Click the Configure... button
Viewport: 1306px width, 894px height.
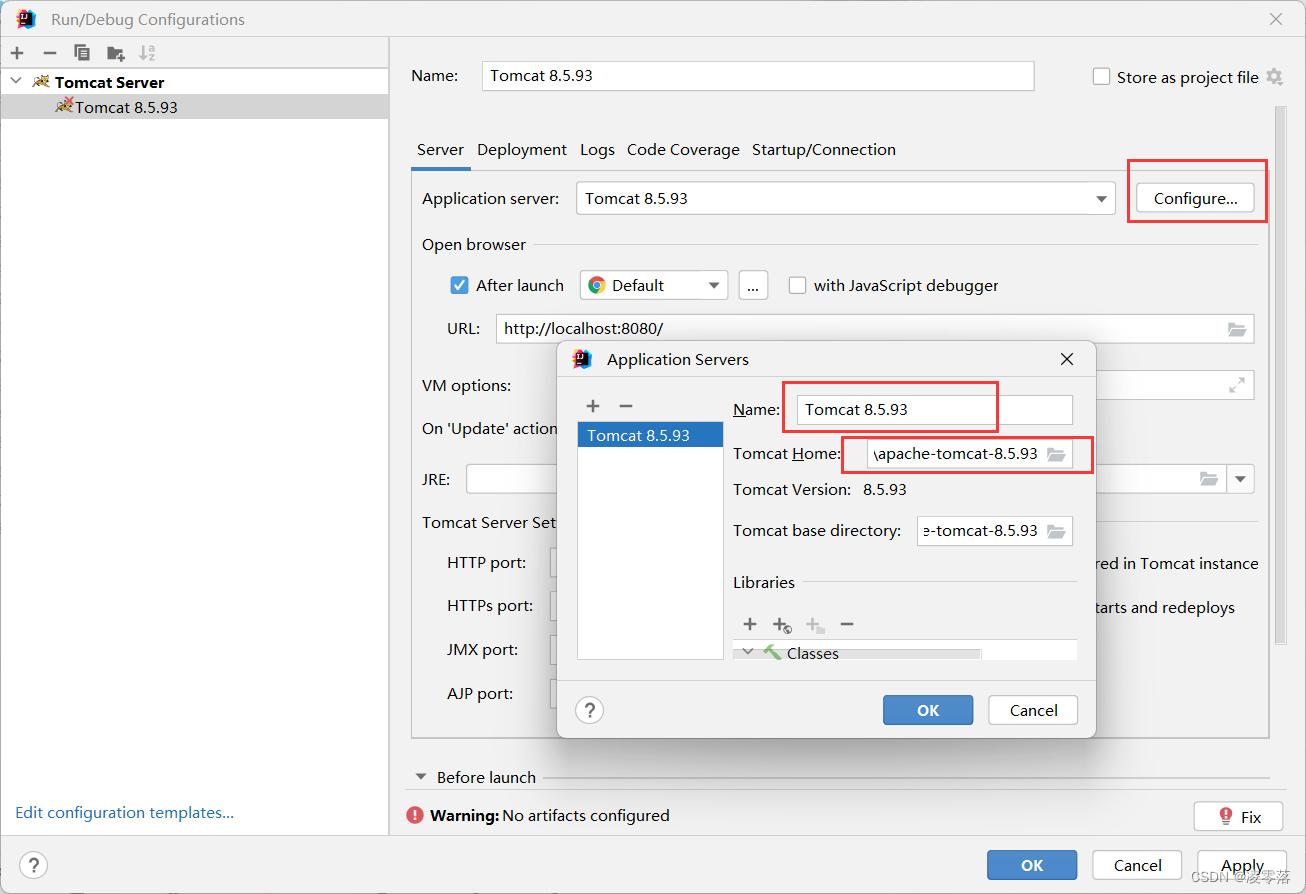[1195, 198]
